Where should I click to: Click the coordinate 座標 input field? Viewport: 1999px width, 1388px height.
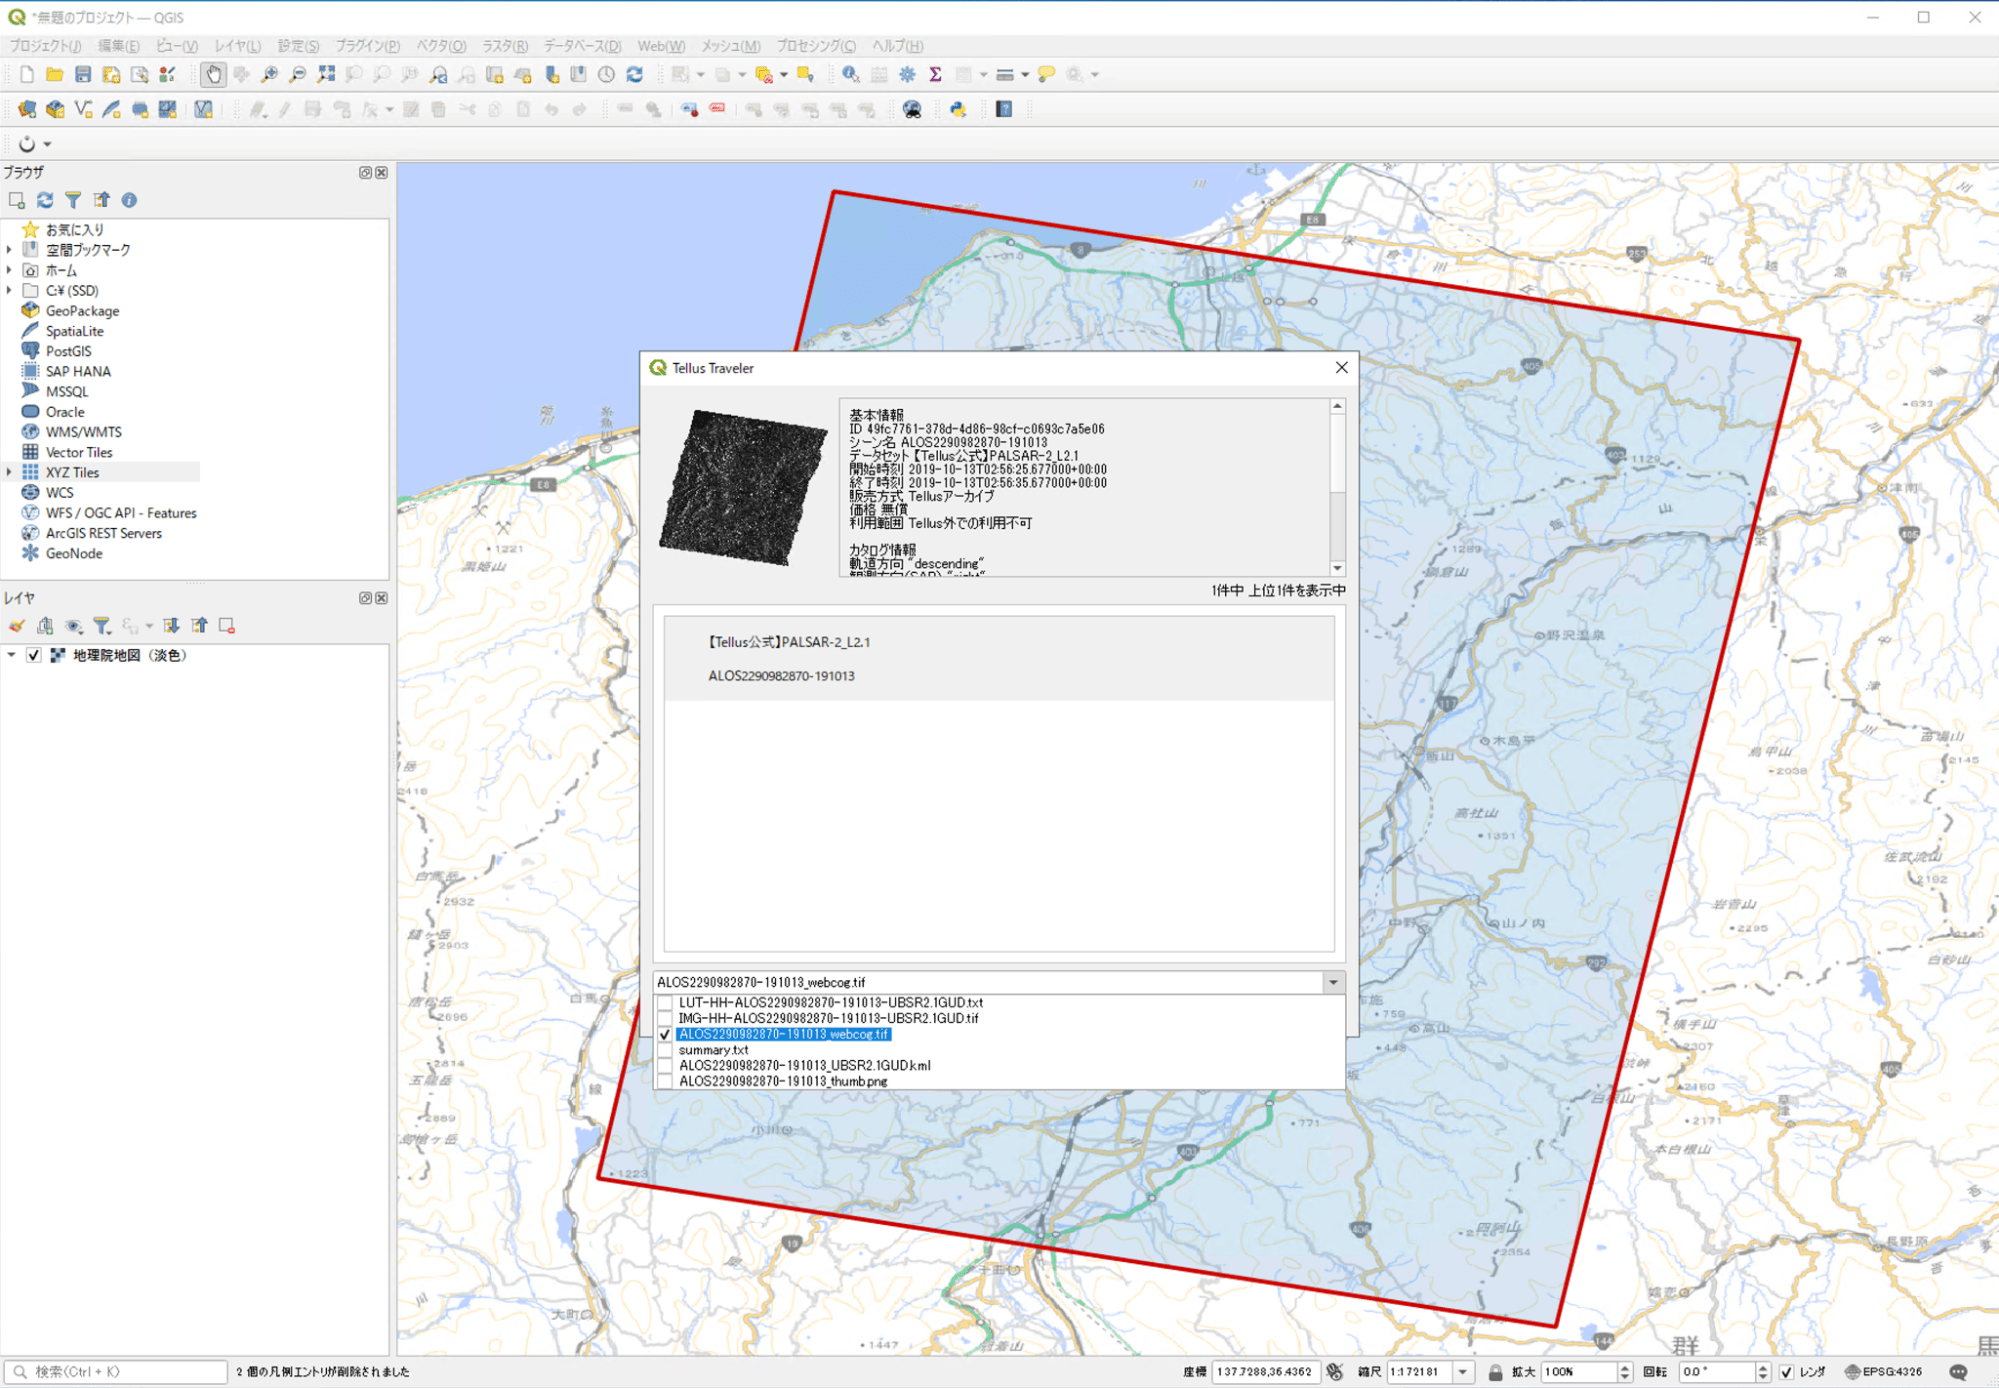pos(1264,1372)
